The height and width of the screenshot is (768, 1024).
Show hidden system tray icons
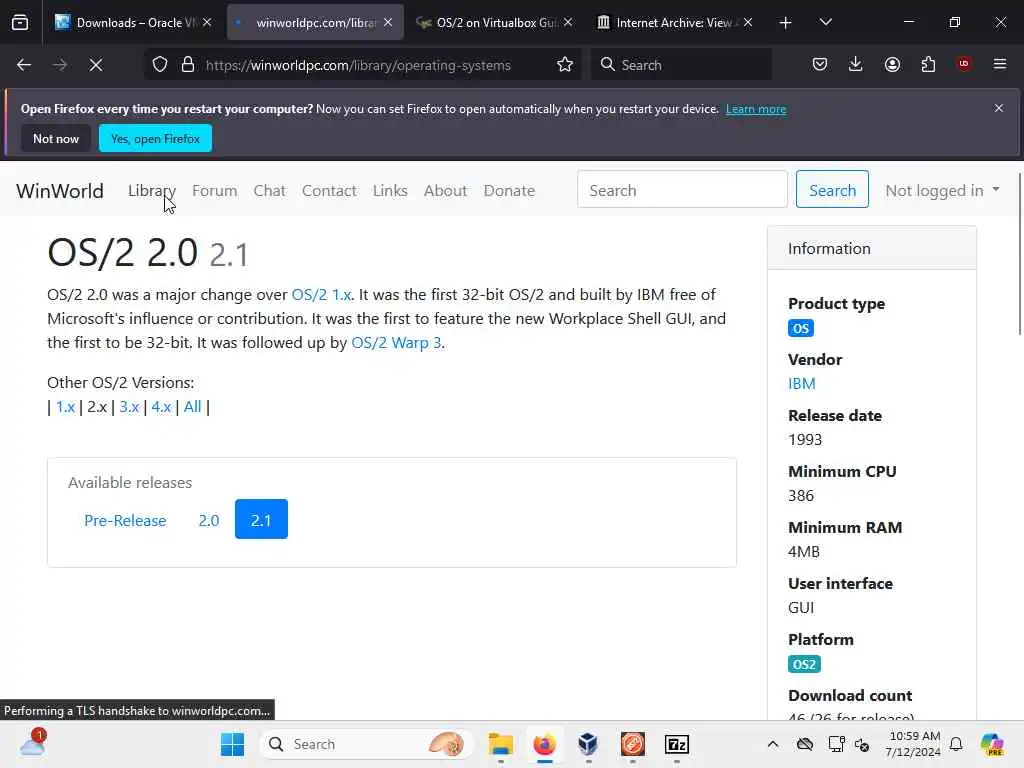coord(773,744)
